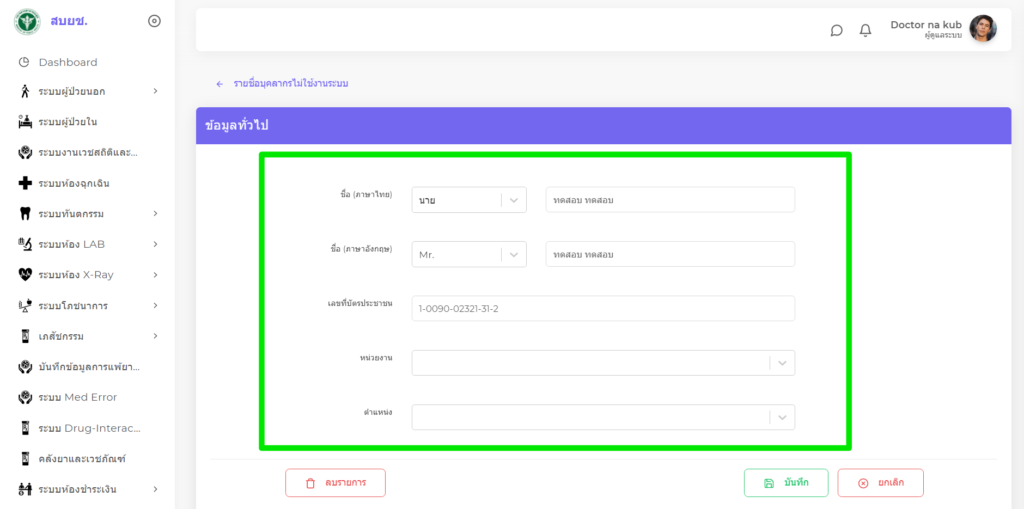Click the Dashboard clock icon
Image resolution: width=1024 pixels, height=509 pixels.
click(24, 62)
